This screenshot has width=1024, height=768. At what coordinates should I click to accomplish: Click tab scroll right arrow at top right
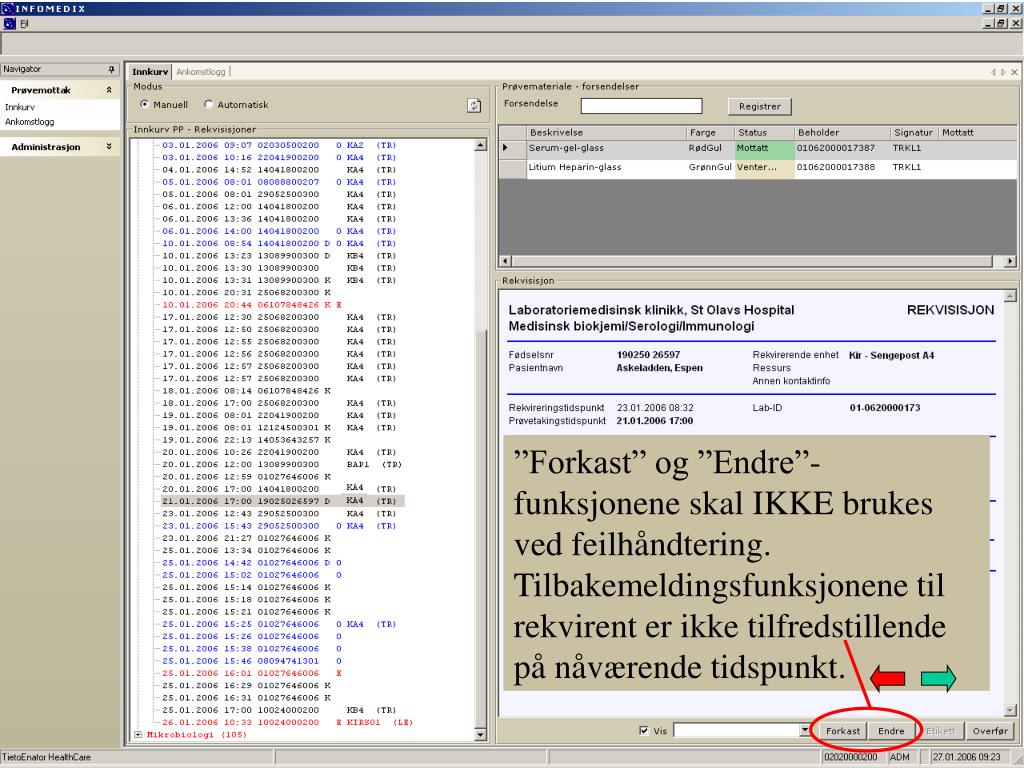tap(1003, 72)
